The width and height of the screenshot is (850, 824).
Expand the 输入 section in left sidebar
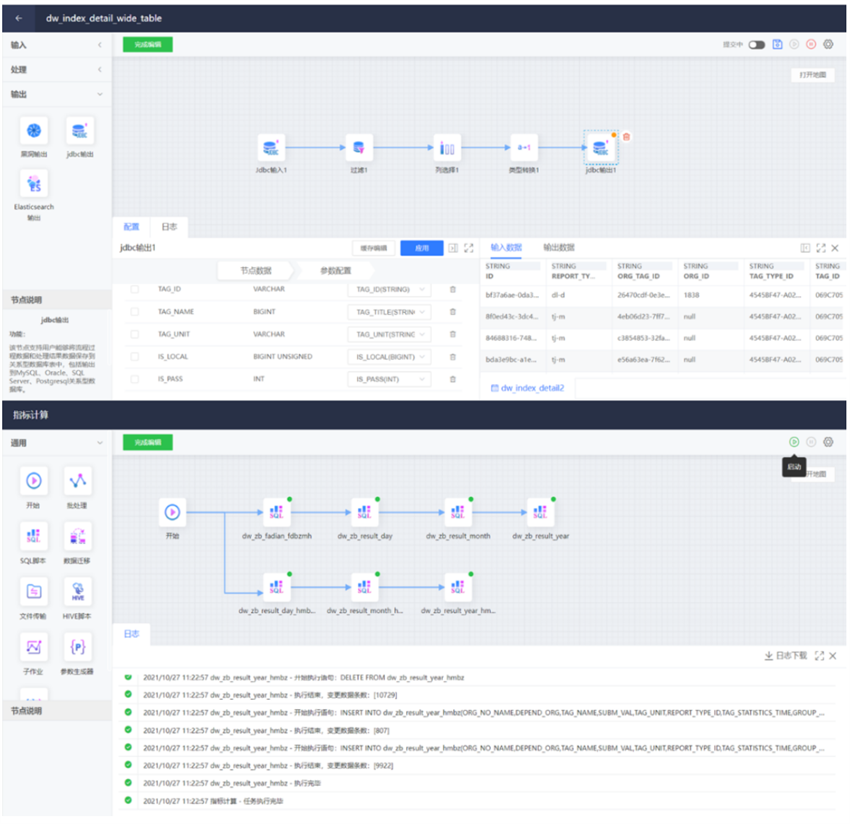pos(56,45)
